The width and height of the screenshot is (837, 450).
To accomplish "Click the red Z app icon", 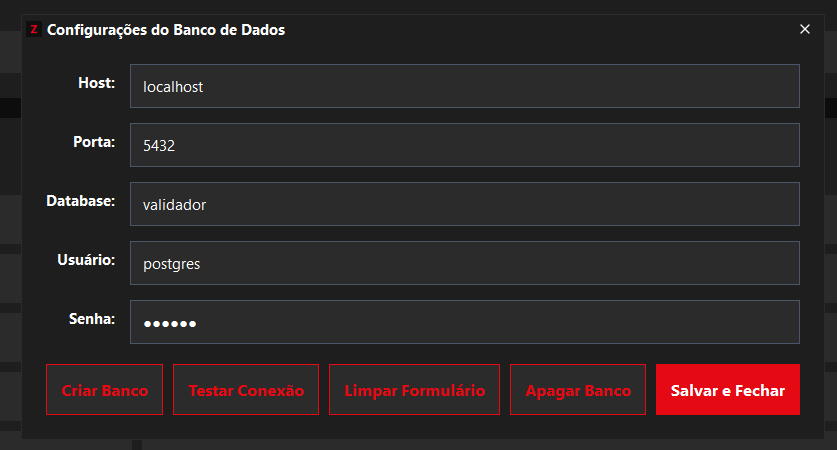I will click(x=34, y=30).
